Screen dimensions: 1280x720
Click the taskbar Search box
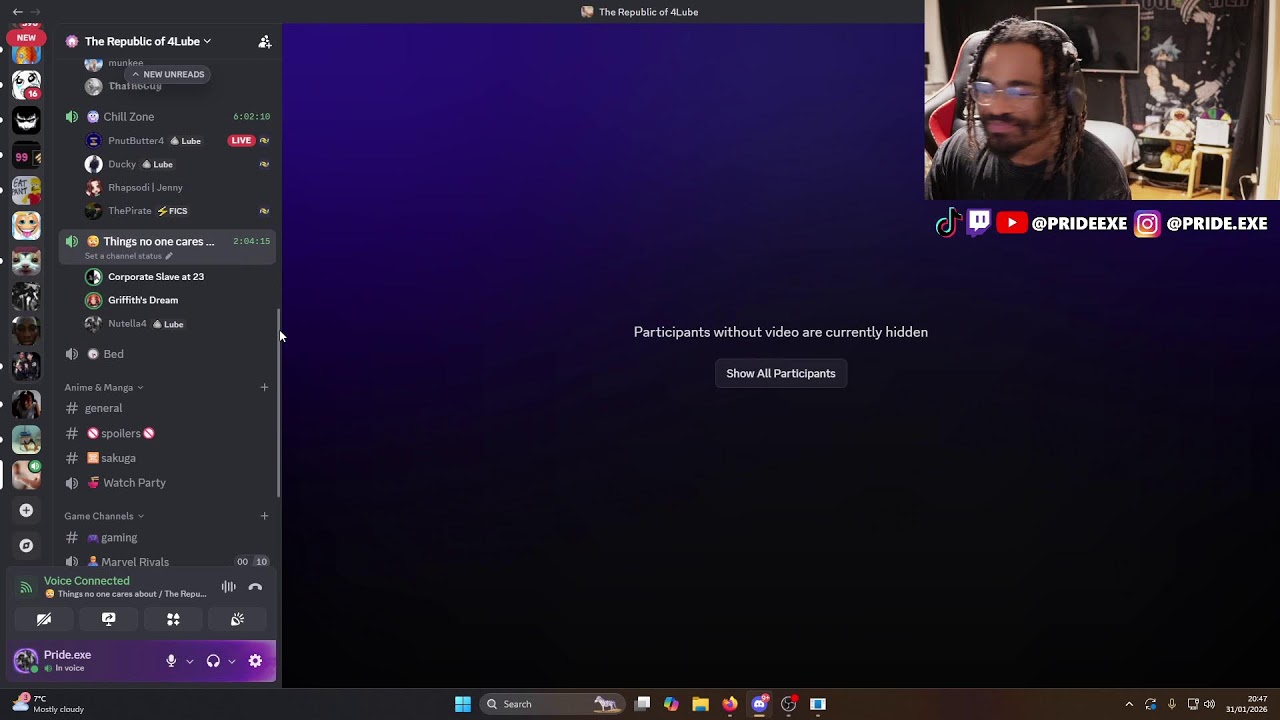point(552,704)
